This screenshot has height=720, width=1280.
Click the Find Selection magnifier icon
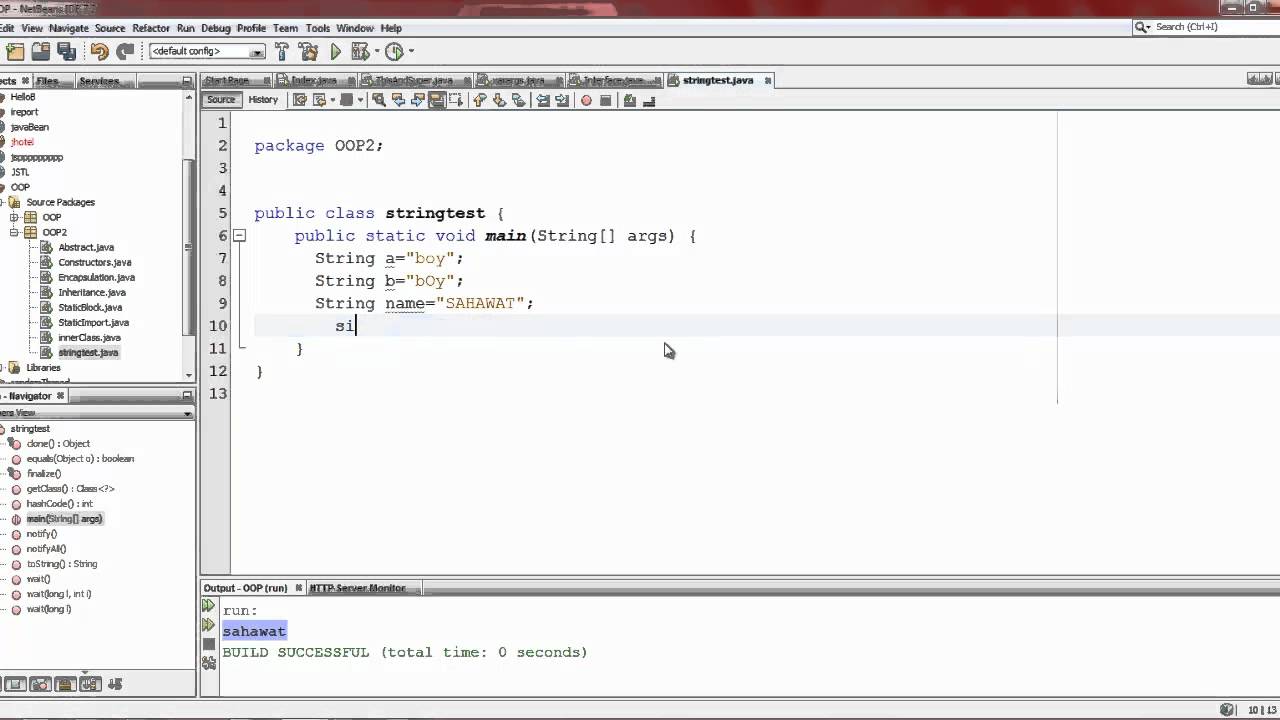click(x=378, y=100)
